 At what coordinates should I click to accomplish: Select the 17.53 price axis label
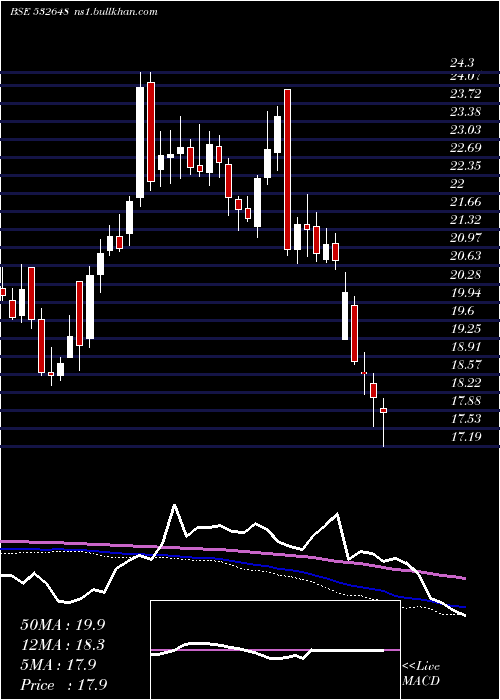click(466, 419)
